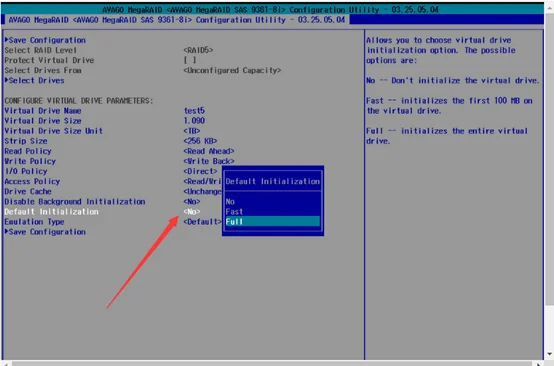Open the Read Ahead policy selector

pyautogui.click(x=208, y=151)
